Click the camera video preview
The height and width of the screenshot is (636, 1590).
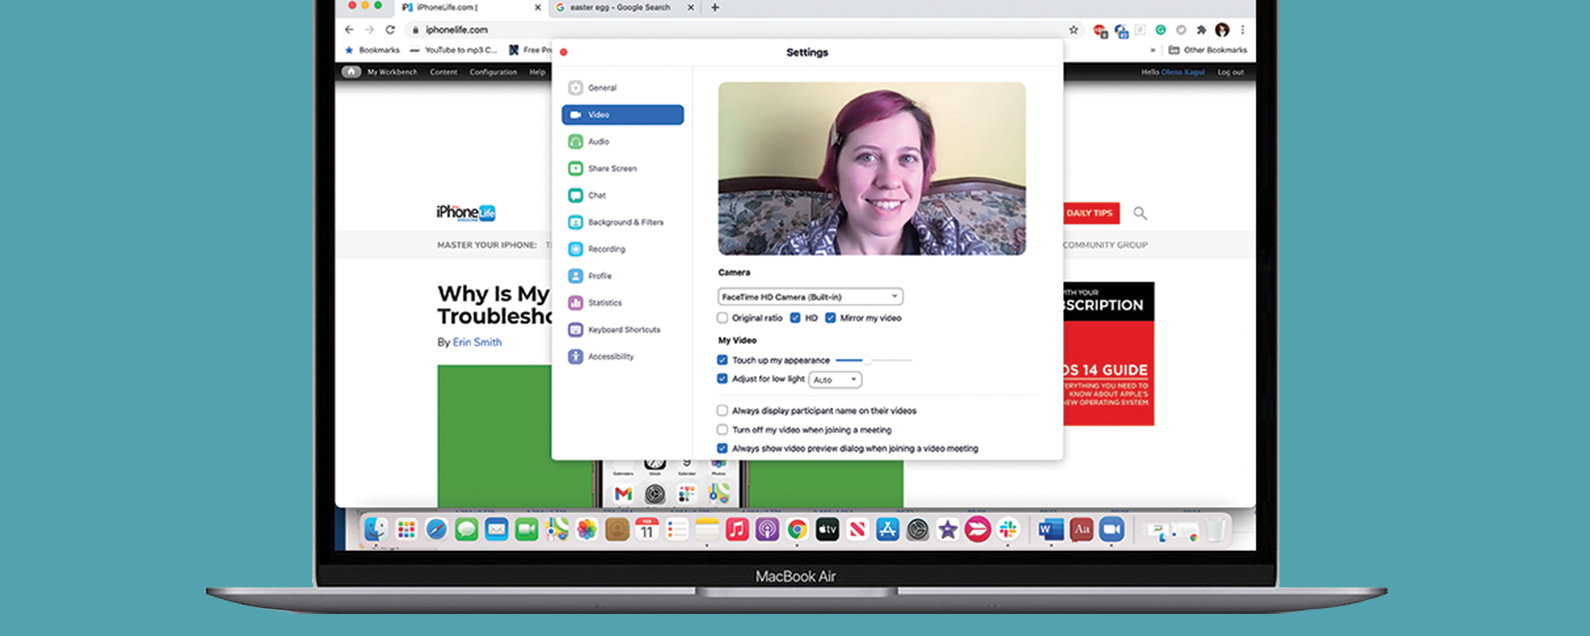point(872,168)
